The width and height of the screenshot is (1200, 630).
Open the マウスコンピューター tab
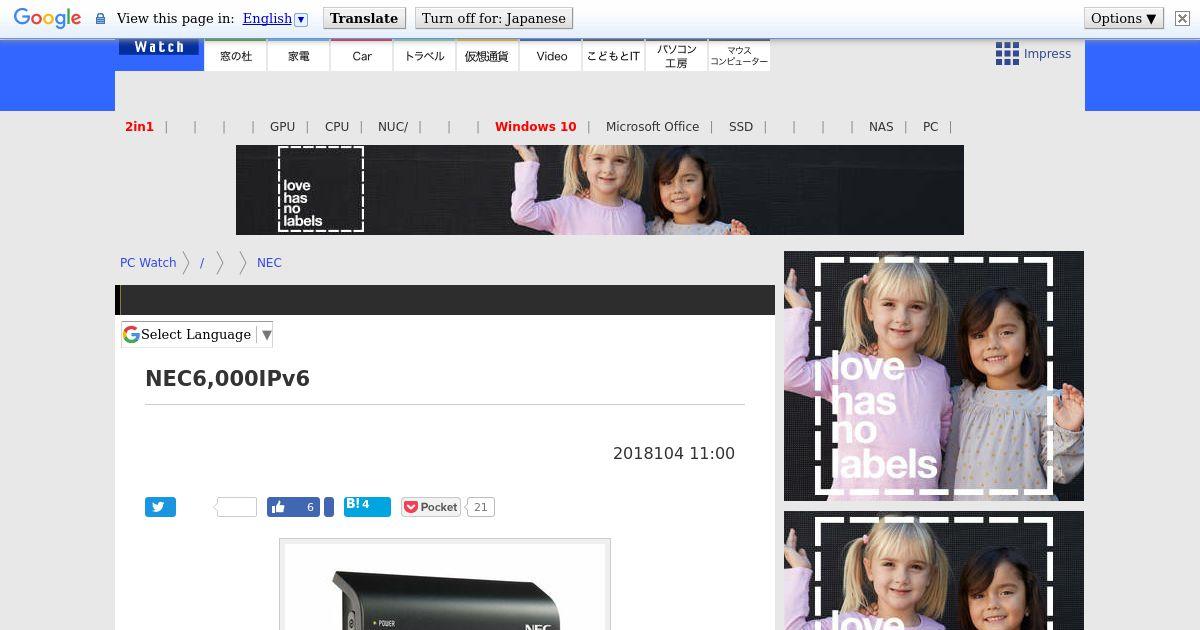(739, 56)
